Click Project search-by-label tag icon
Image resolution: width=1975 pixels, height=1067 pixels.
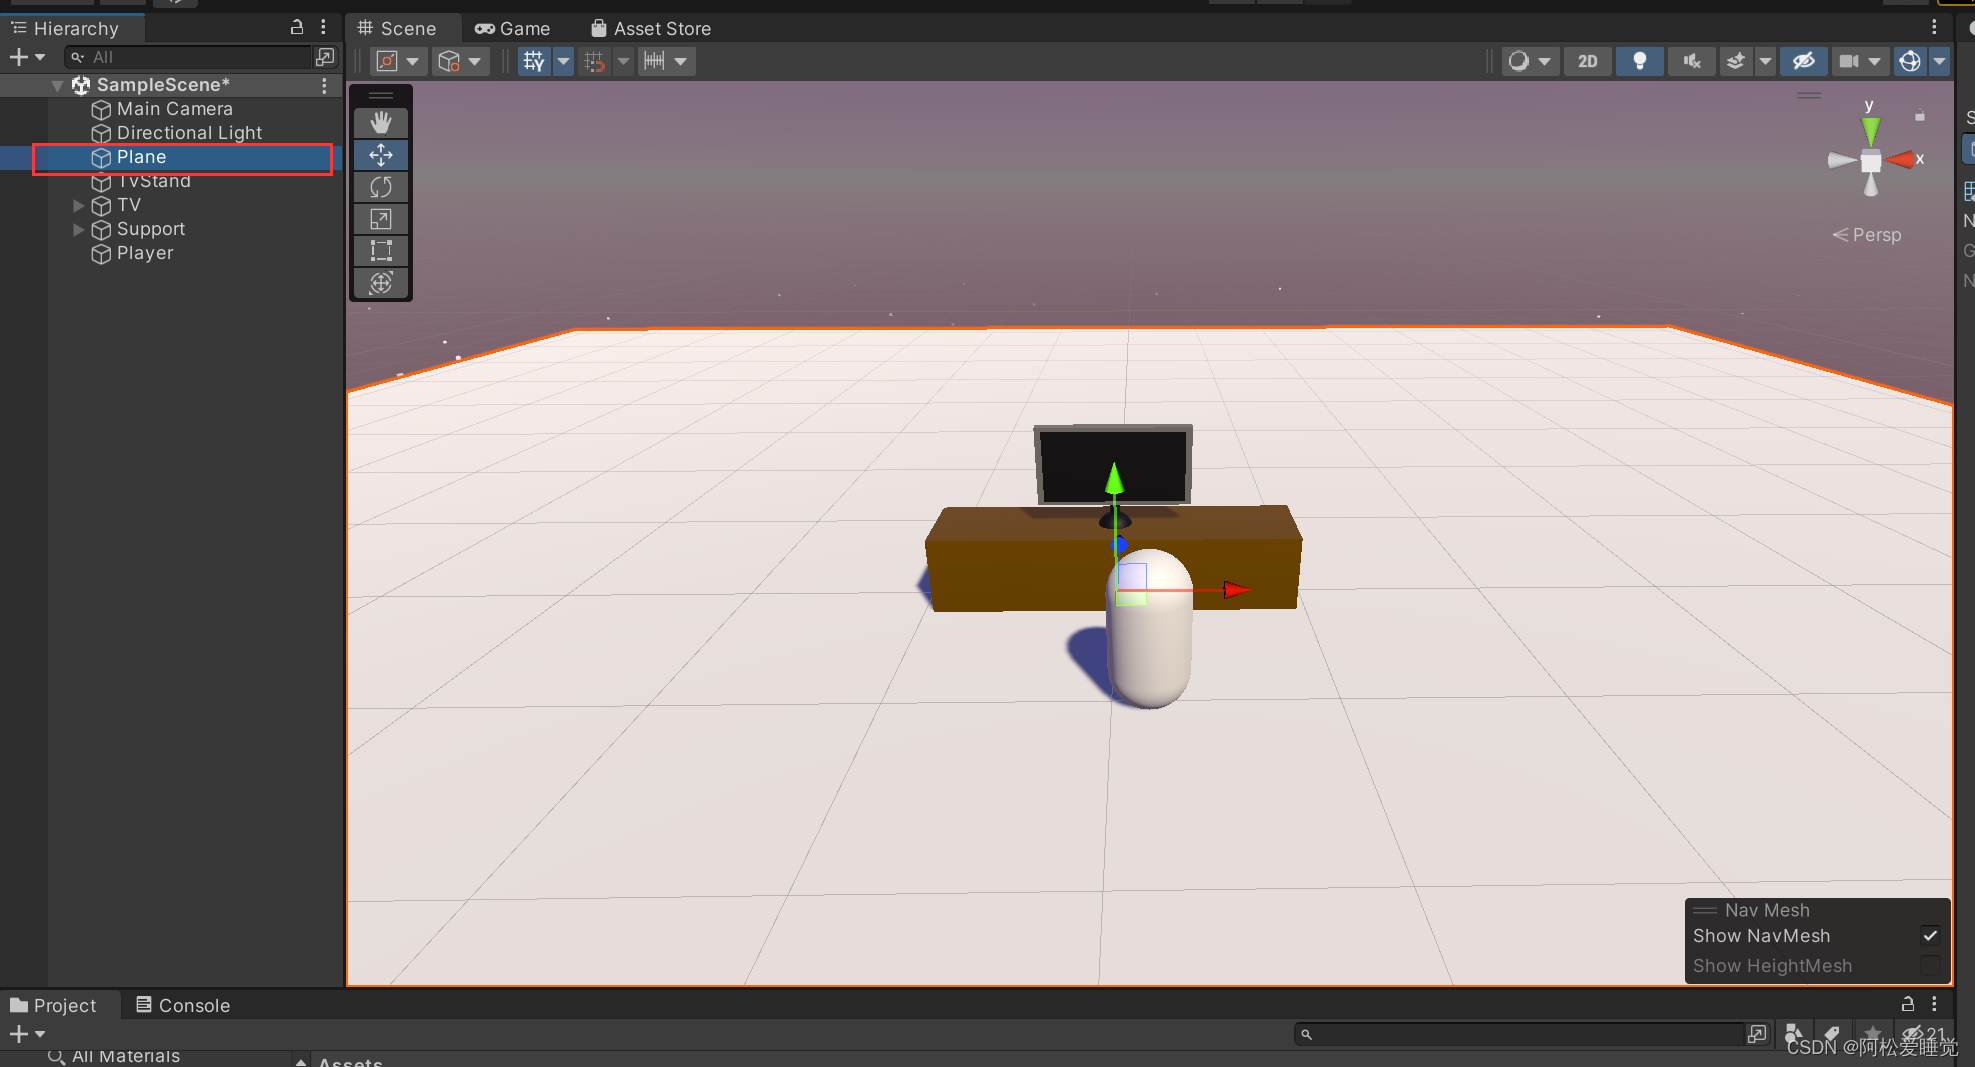(1832, 1034)
